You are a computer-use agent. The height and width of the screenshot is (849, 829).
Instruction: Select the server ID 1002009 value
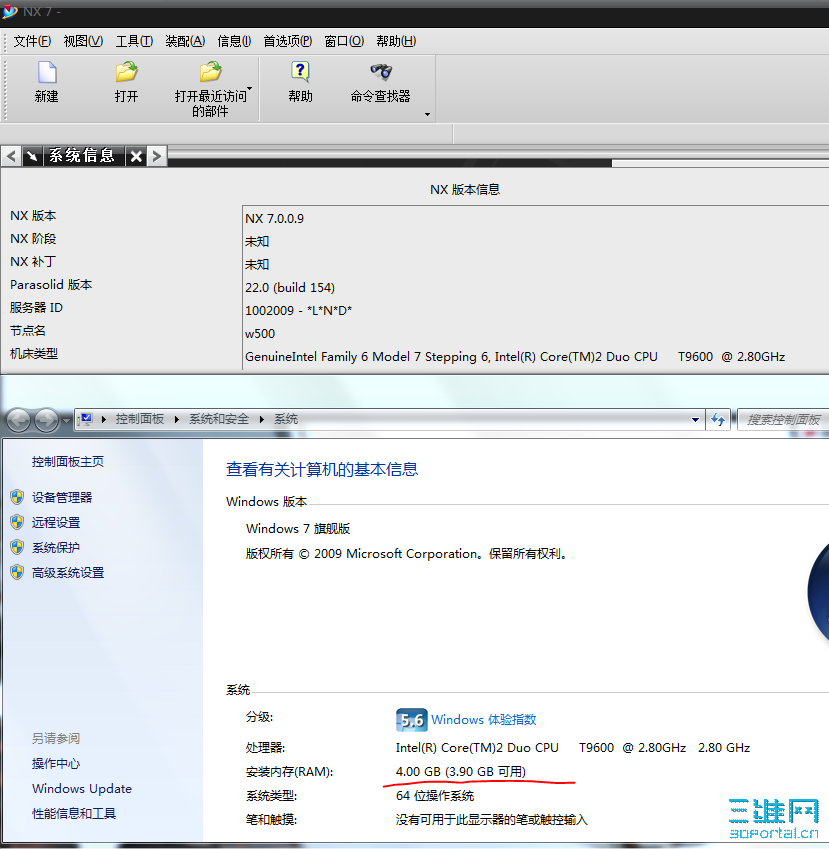point(298,310)
